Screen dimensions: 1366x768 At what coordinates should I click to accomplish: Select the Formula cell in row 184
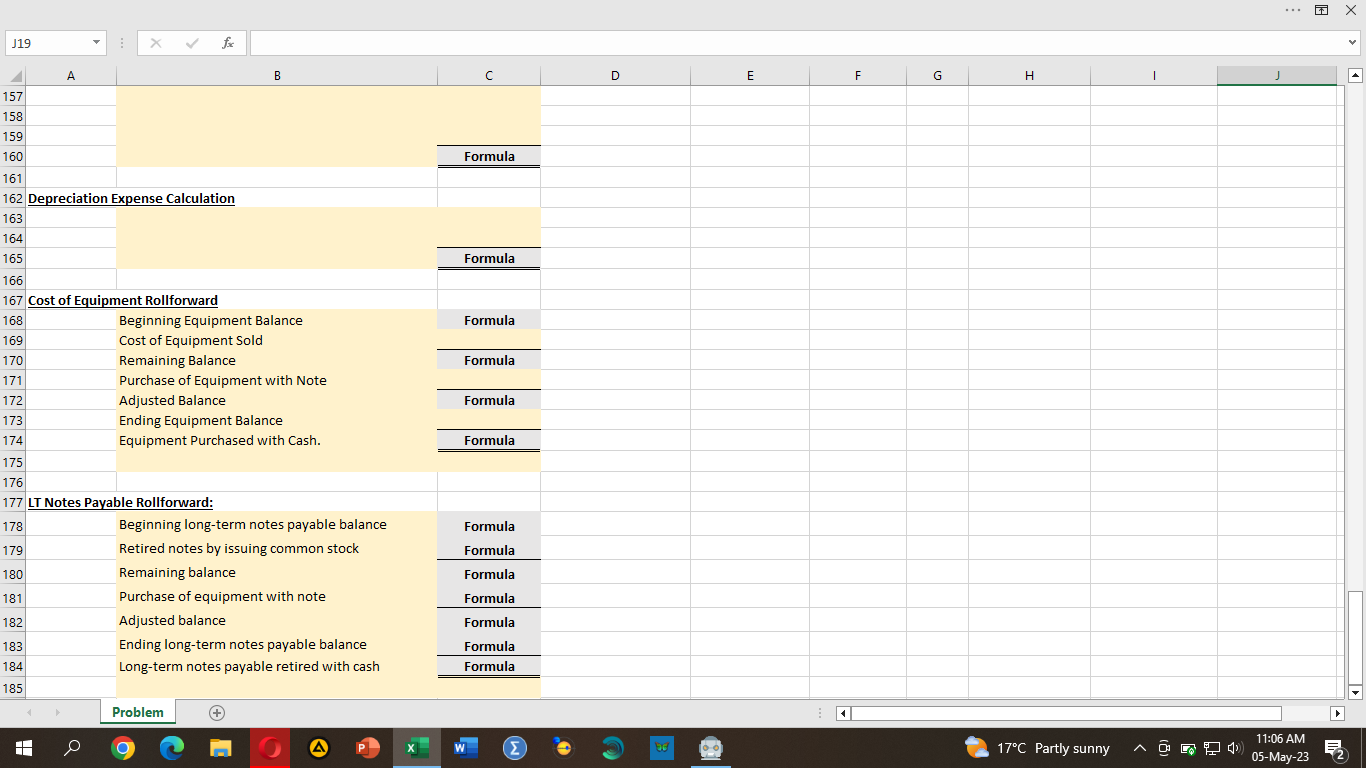click(489, 666)
